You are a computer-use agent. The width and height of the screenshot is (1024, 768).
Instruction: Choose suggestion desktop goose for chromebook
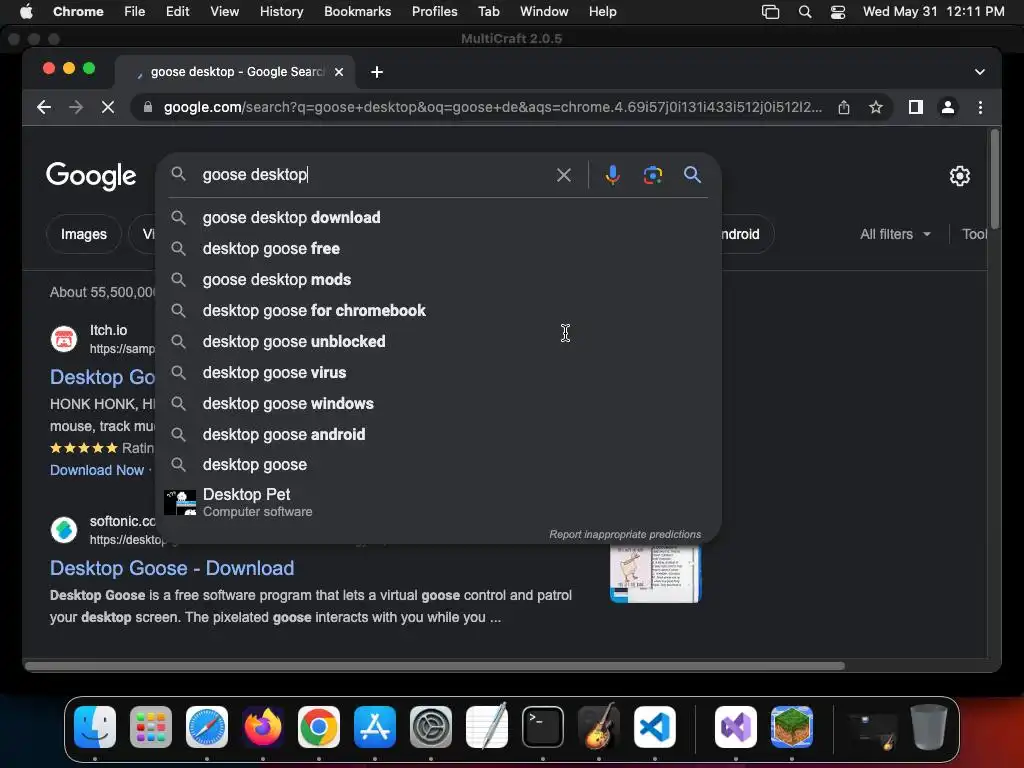click(x=438, y=310)
